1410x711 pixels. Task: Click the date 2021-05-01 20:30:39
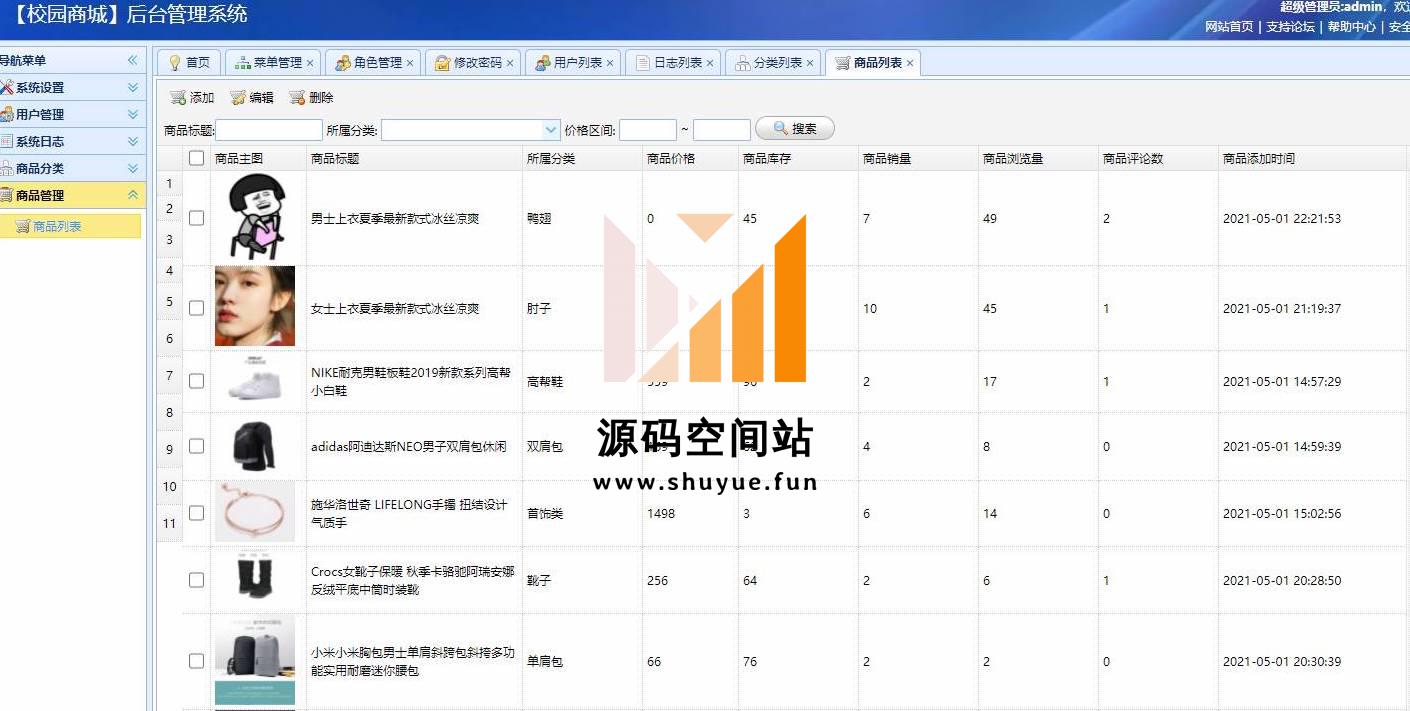pyautogui.click(x=1282, y=661)
